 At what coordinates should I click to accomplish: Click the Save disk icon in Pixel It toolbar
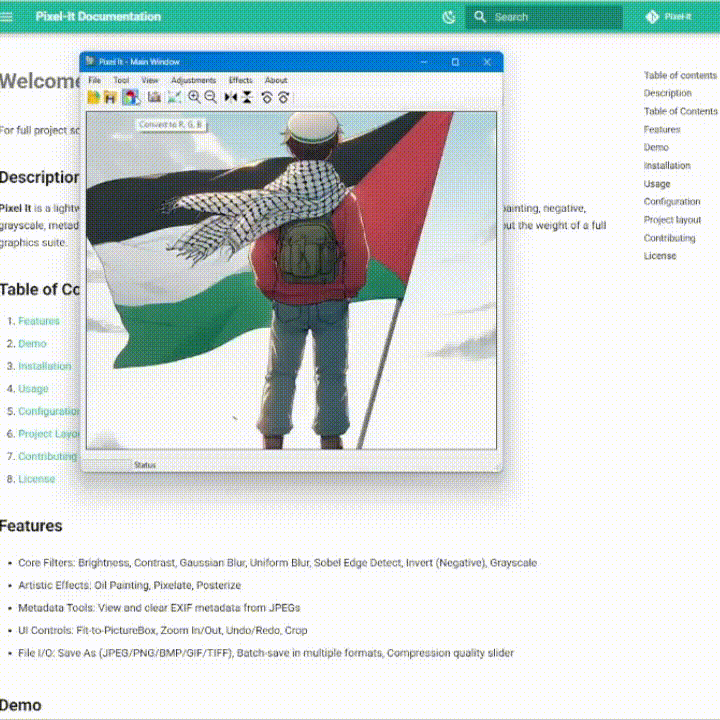point(110,97)
